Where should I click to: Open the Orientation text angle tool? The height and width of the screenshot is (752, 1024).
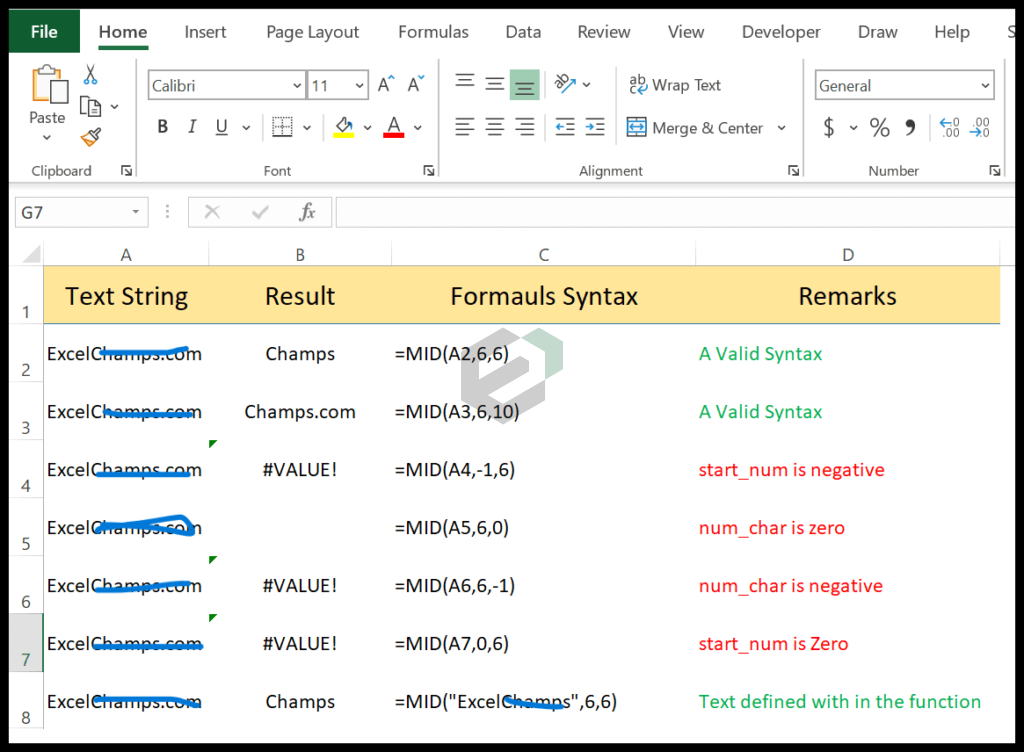click(x=565, y=84)
